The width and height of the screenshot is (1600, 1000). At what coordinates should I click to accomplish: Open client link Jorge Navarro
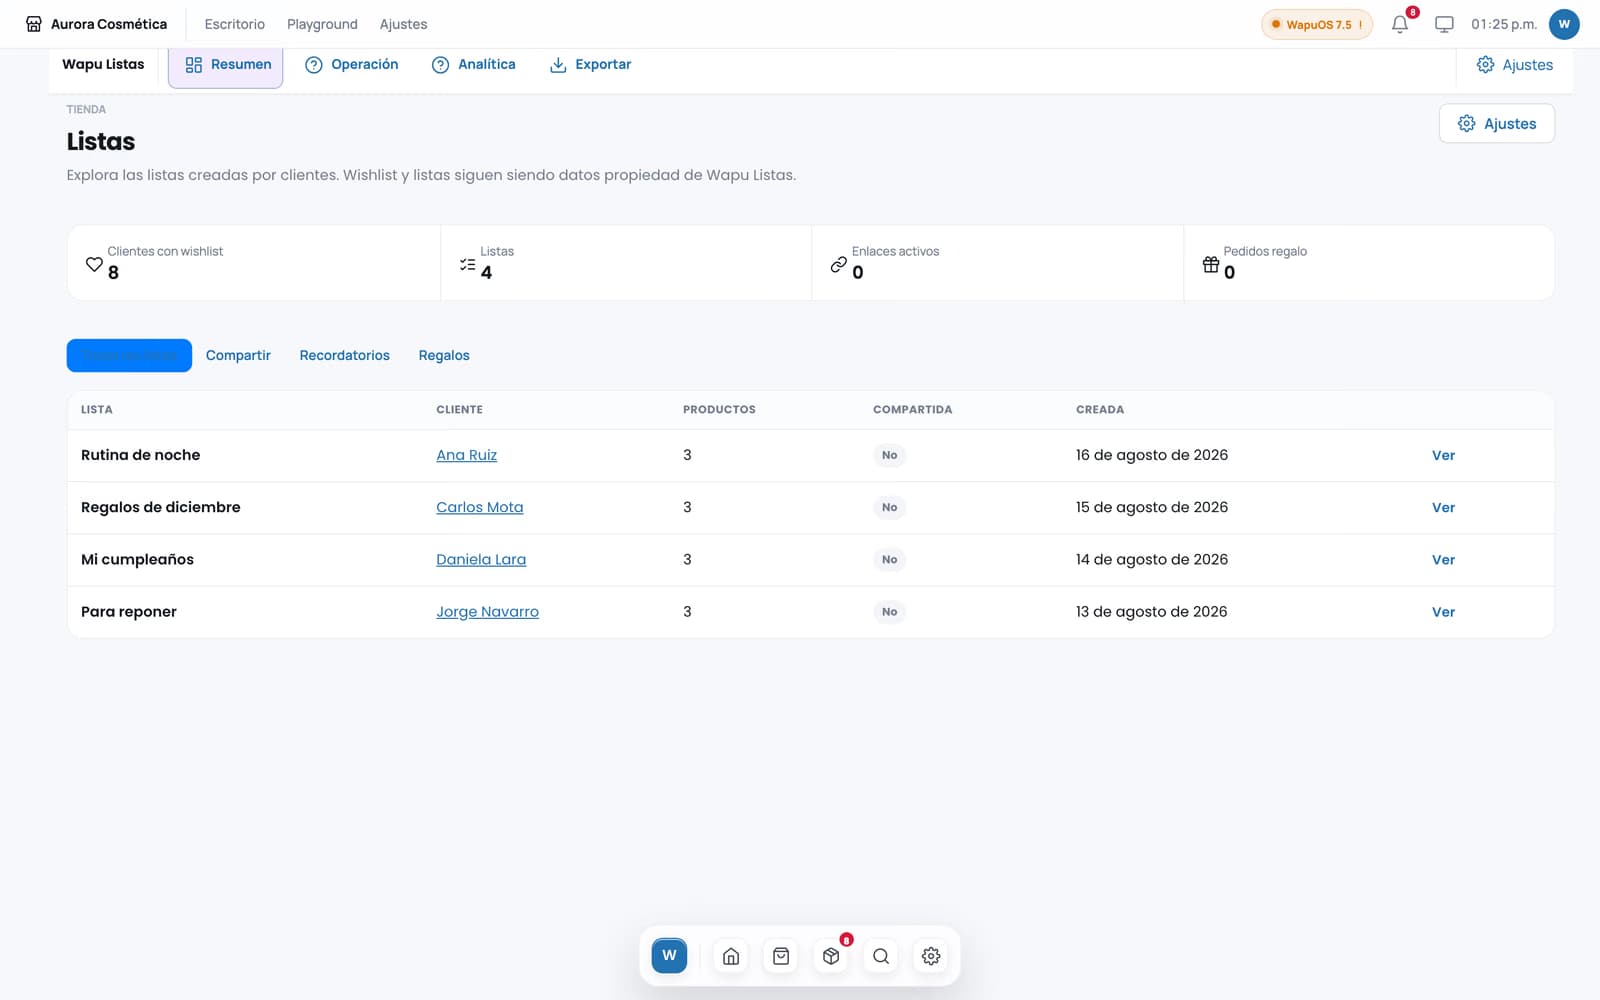pyautogui.click(x=487, y=611)
